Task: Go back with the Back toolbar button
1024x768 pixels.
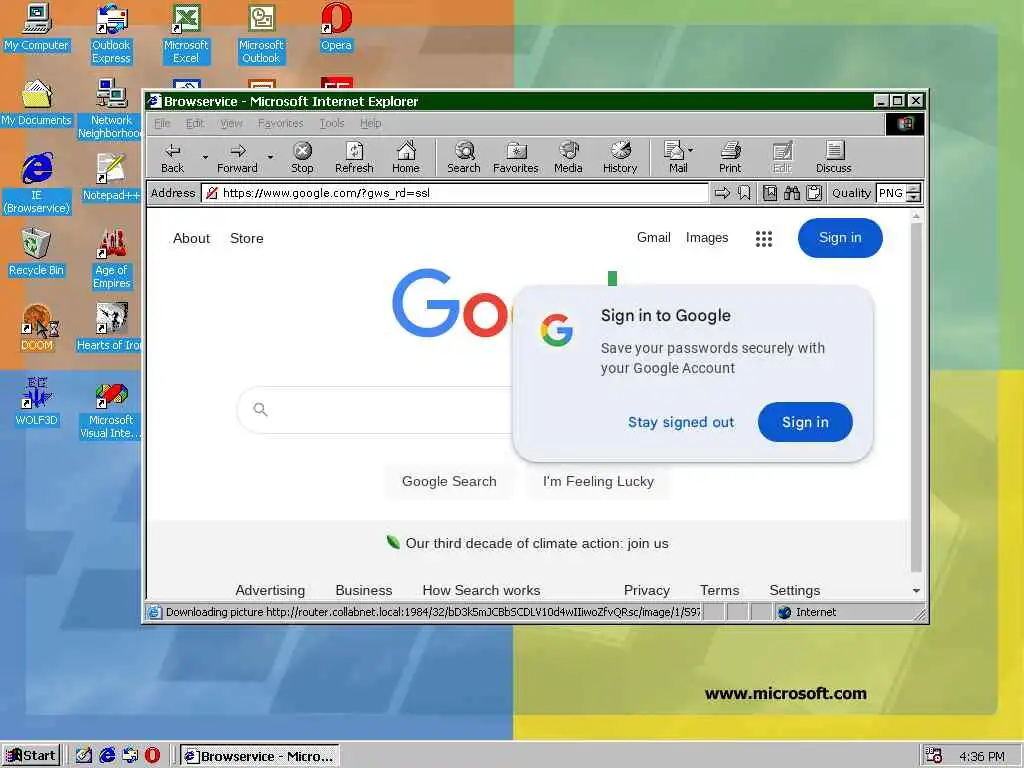Action: click(x=172, y=157)
